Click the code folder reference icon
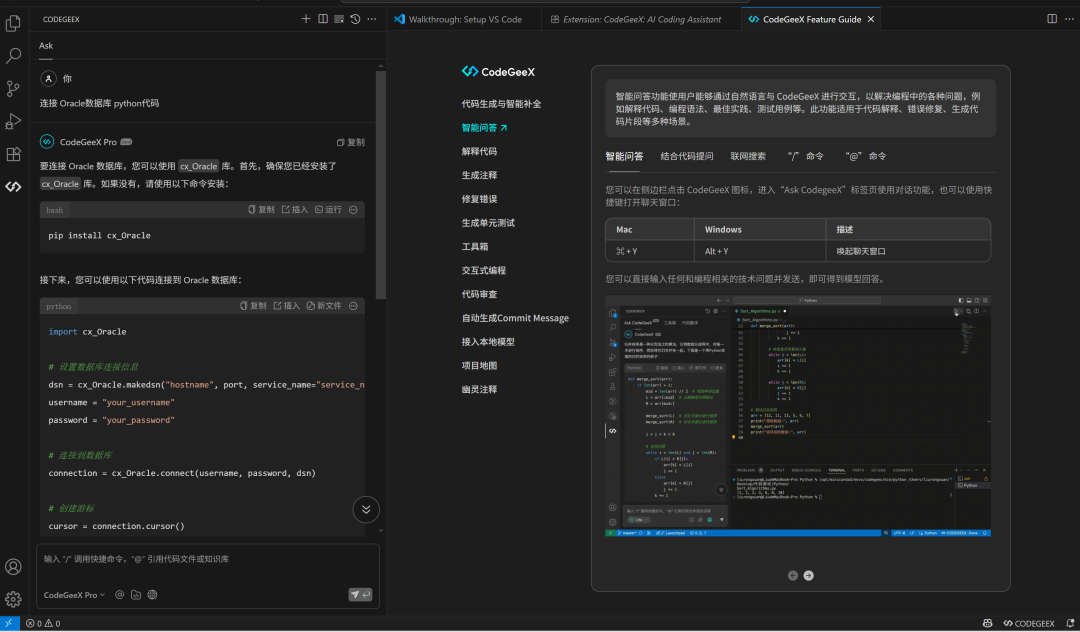 (x=136, y=595)
